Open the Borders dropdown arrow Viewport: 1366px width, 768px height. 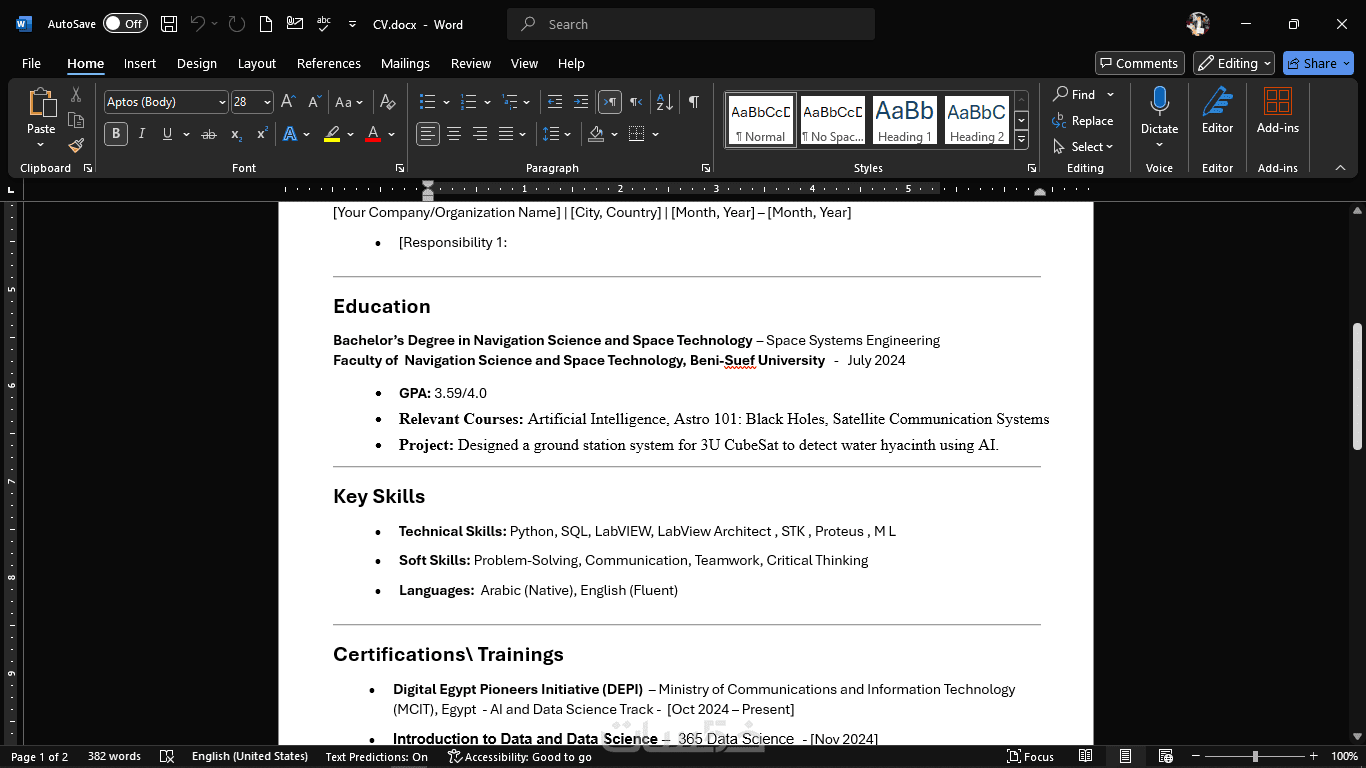tap(656, 134)
